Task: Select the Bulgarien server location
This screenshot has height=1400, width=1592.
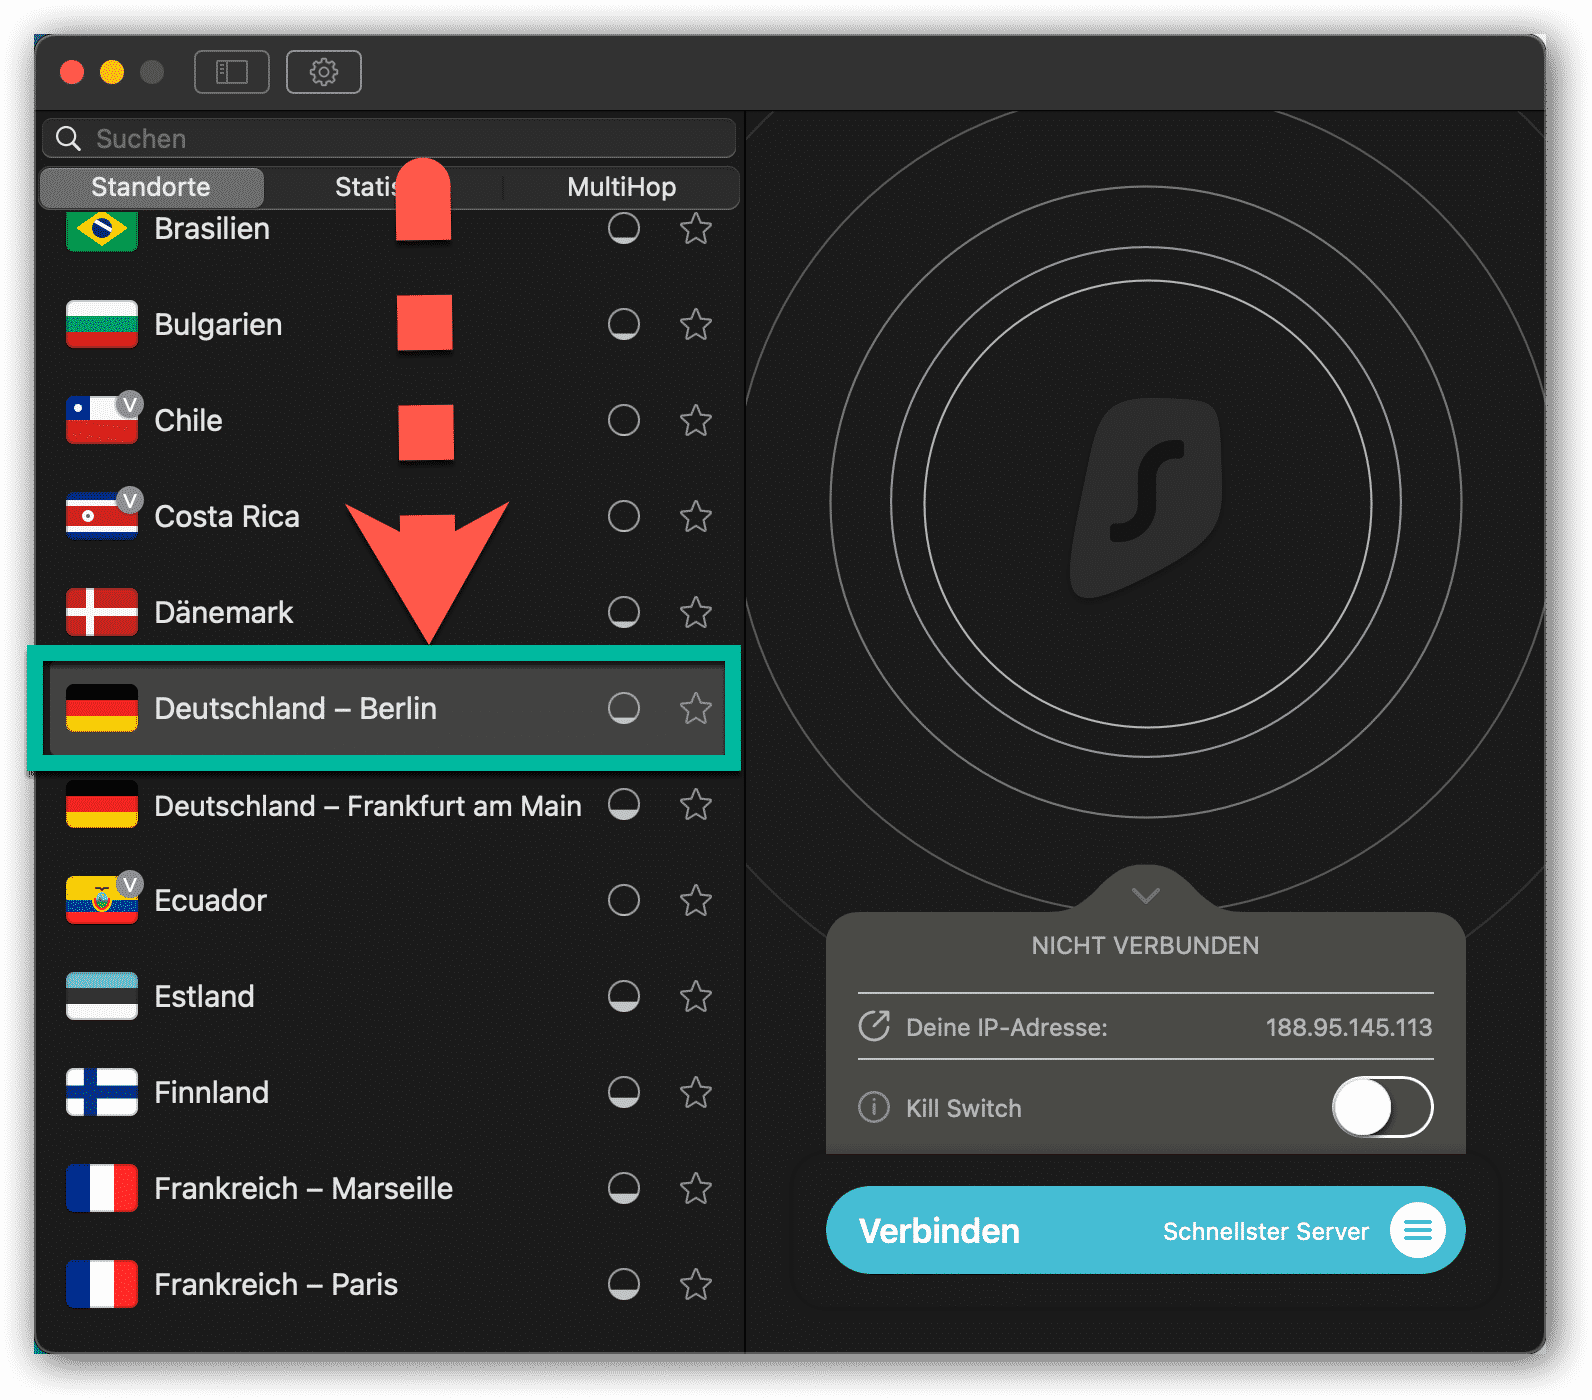Action: pos(389,325)
